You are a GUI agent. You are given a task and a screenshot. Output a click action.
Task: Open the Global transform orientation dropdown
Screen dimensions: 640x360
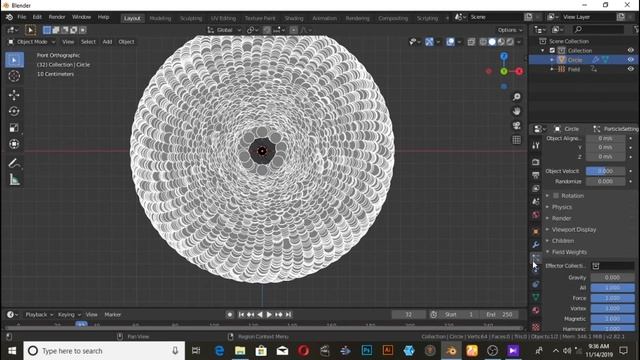click(224, 30)
